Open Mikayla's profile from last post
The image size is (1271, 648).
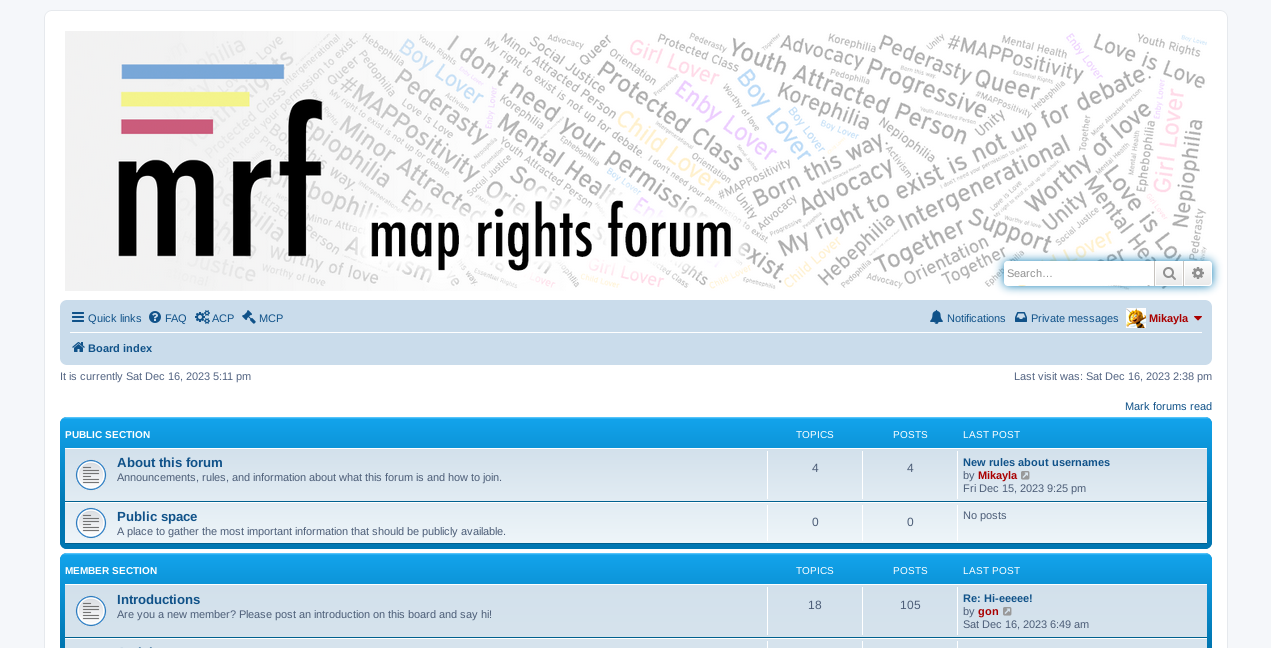coord(997,475)
